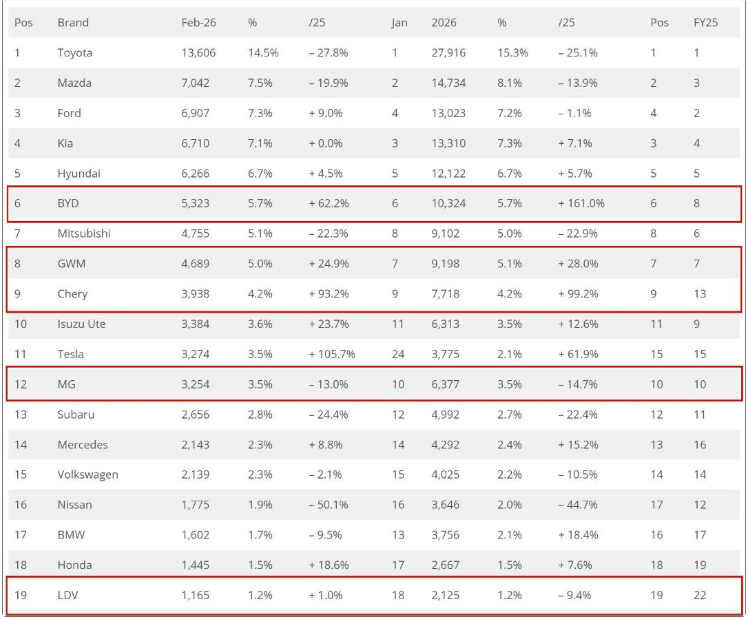This screenshot has height=619, width=749.
Task: Click the Mitsubishi brand name
Action: point(84,233)
